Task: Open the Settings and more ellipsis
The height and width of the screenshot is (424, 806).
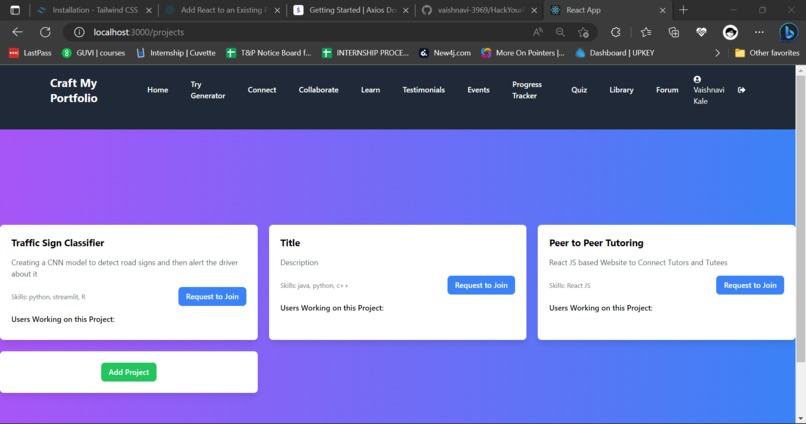Action: click(759, 32)
